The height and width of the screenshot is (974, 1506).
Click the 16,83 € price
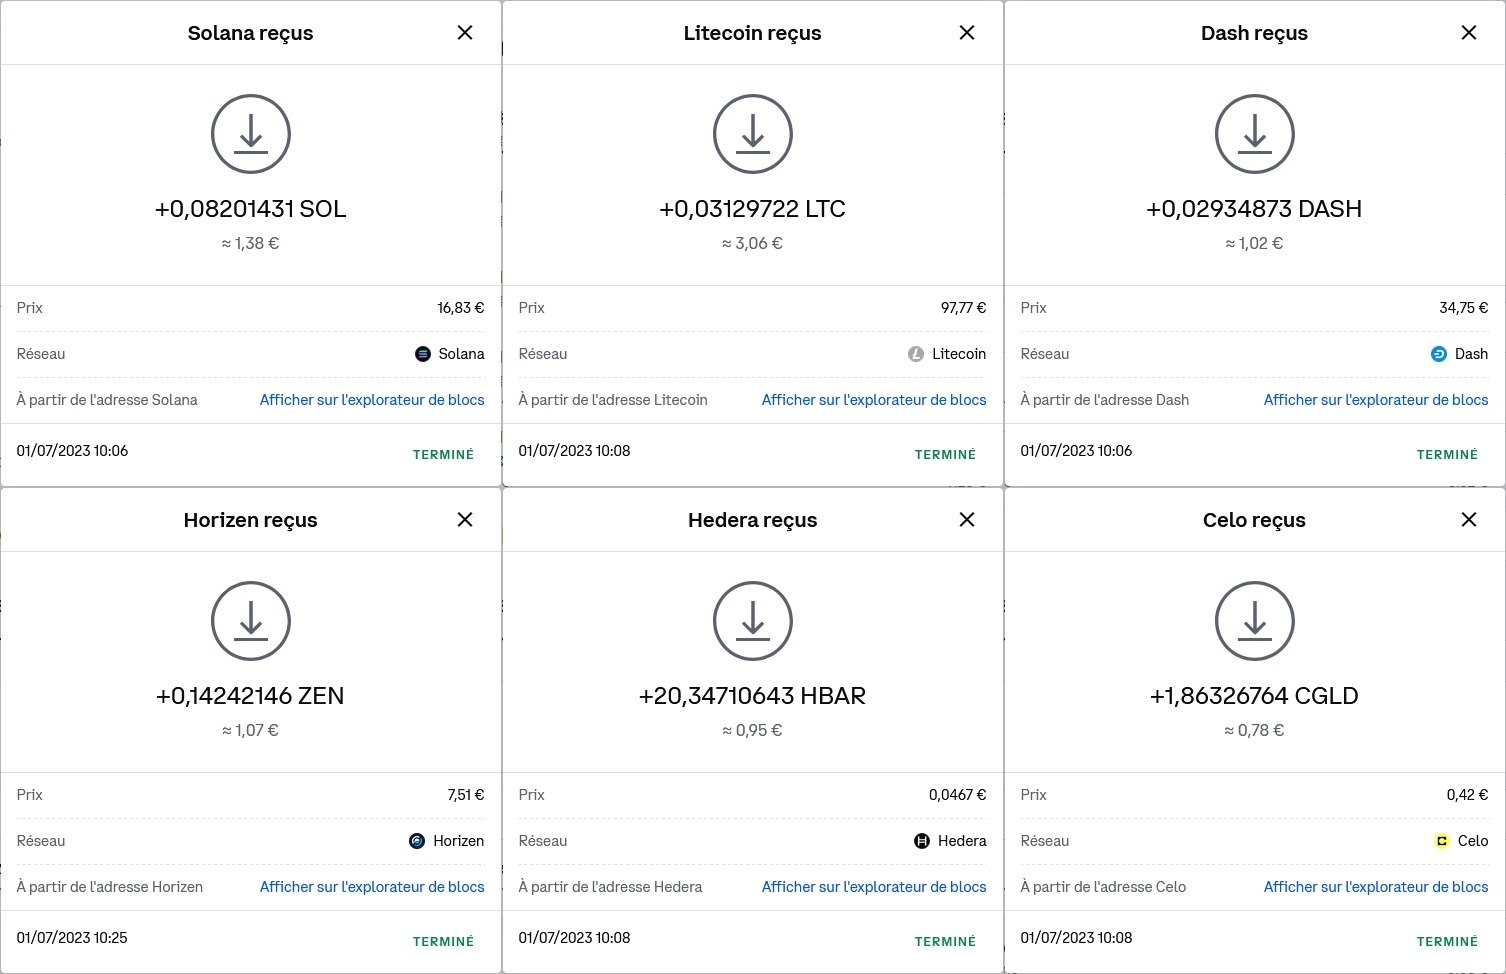coord(461,308)
